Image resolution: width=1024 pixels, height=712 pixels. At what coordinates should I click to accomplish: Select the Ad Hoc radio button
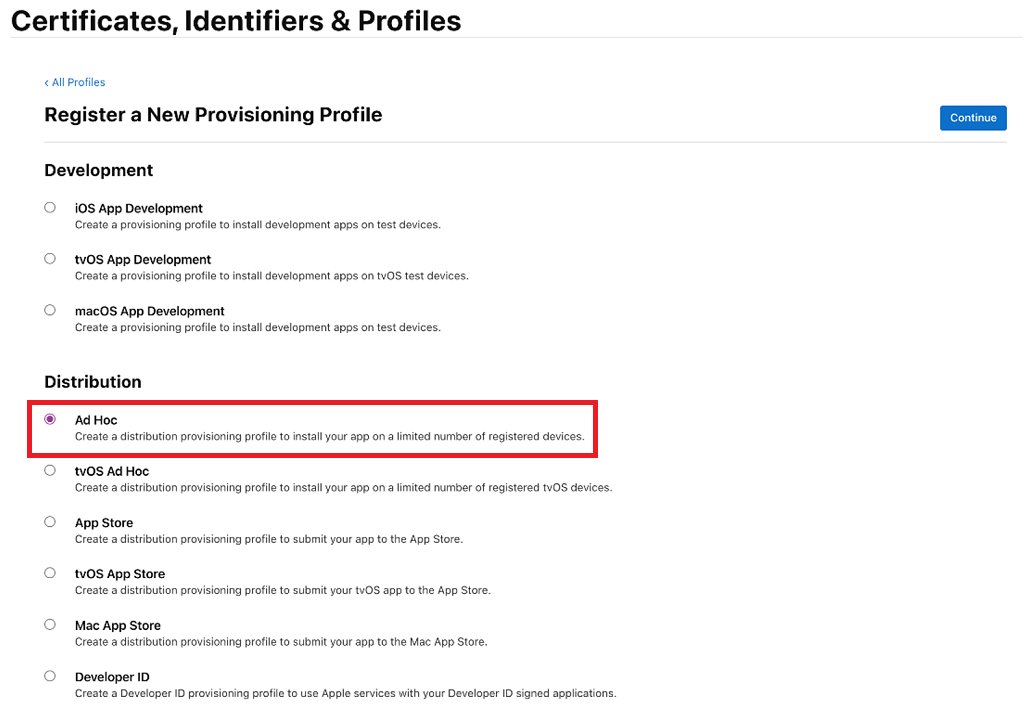pos(50,419)
